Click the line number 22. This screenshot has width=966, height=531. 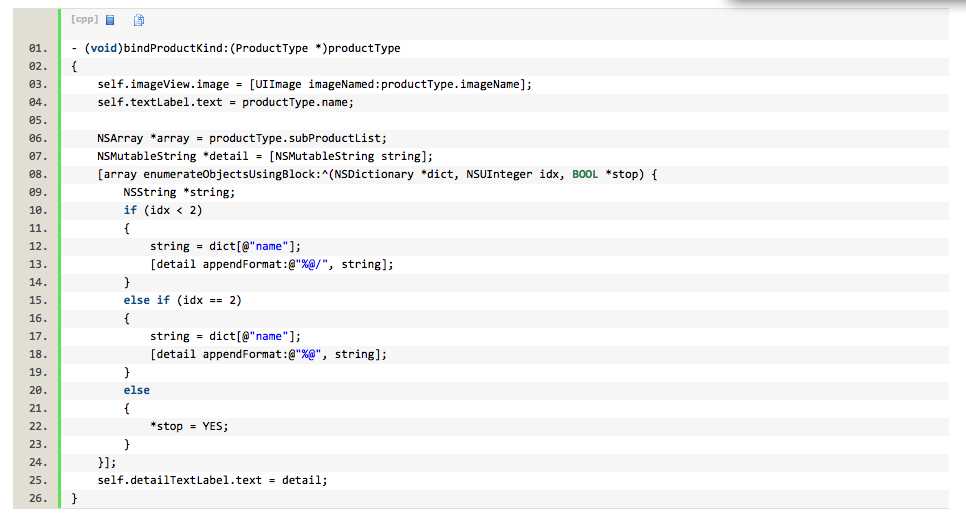tap(38, 426)
